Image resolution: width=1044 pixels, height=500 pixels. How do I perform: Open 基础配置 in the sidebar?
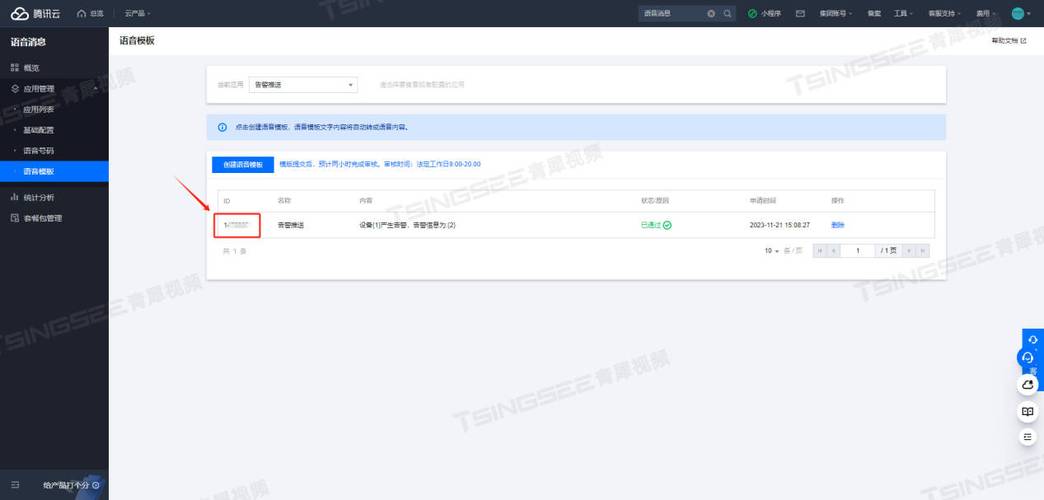pos(39,130)
